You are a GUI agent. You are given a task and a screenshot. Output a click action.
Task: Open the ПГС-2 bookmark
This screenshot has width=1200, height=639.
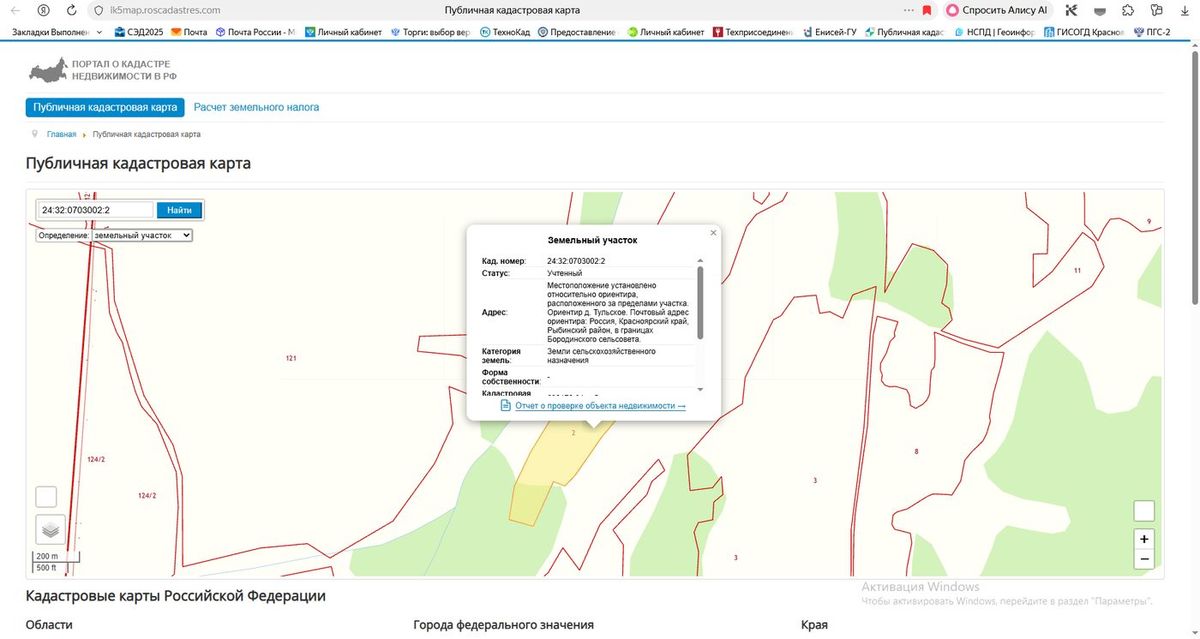click(x=1150, y=32)
